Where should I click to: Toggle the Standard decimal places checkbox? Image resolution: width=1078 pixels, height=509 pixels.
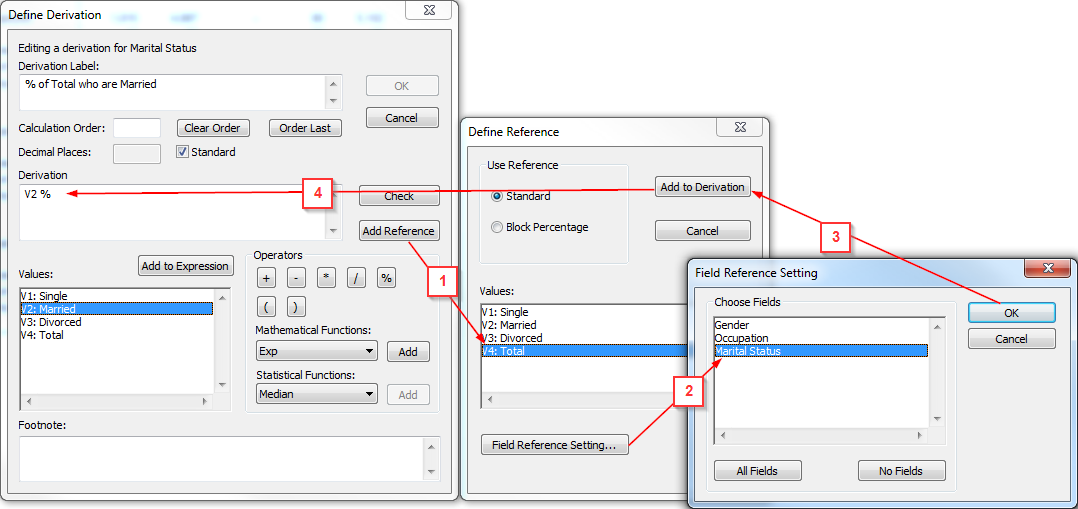pos(183,152)
